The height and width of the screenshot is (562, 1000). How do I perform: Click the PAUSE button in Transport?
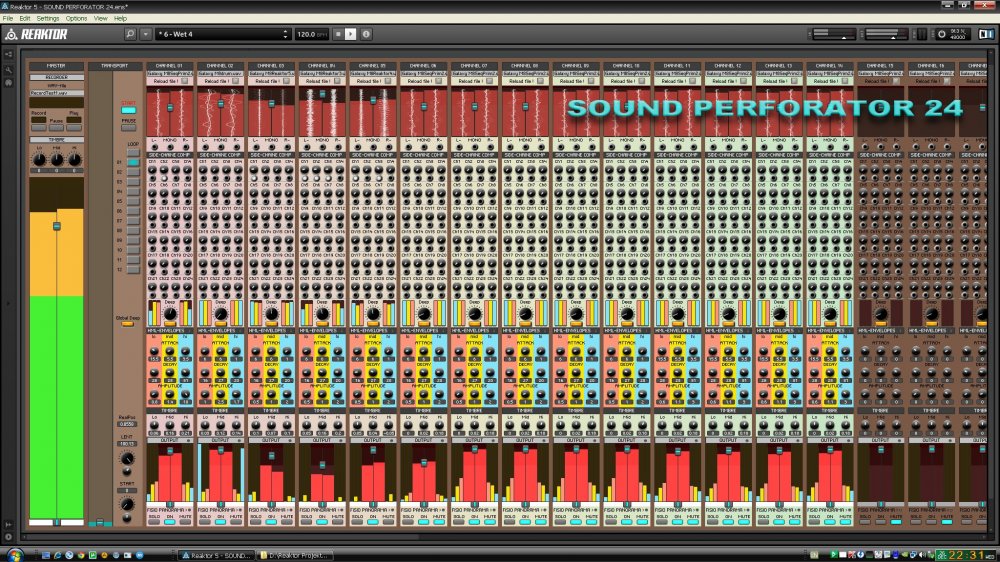point(128,128)
